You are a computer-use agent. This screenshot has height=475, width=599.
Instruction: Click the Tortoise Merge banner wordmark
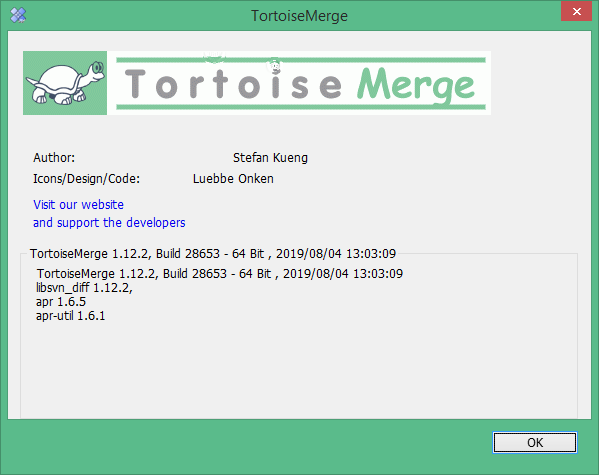point(299,83)
